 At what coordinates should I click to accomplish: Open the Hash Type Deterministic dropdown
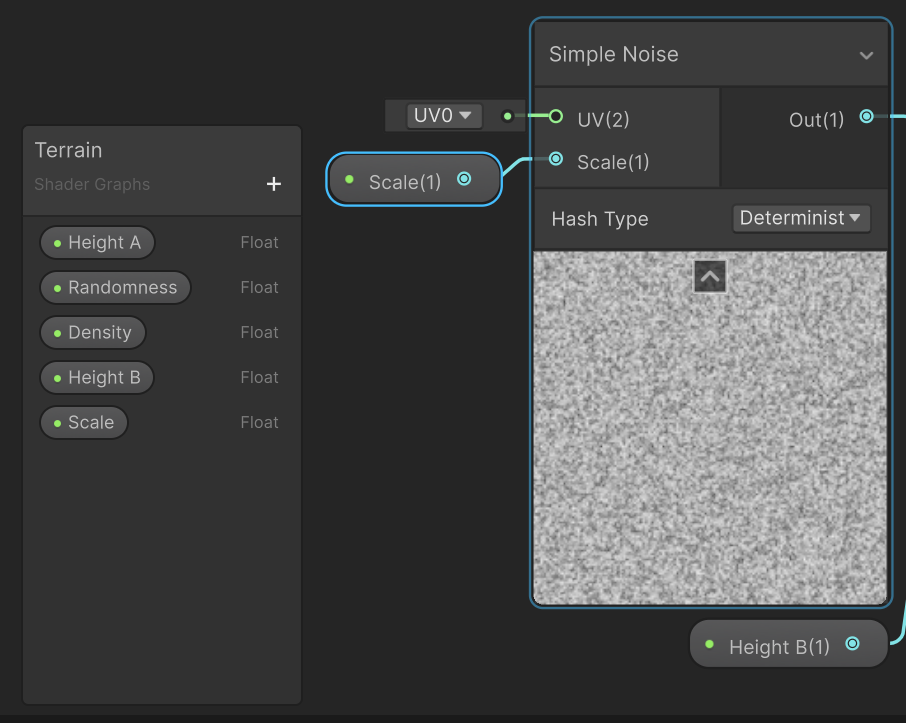pos(801,218)
